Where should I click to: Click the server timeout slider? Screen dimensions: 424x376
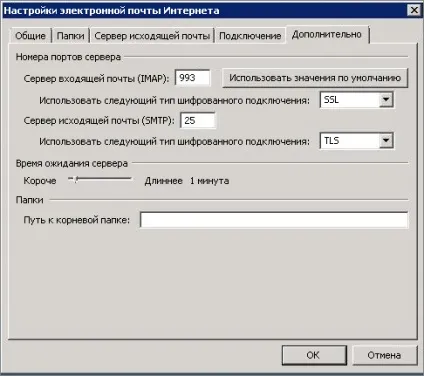point(100,180)
